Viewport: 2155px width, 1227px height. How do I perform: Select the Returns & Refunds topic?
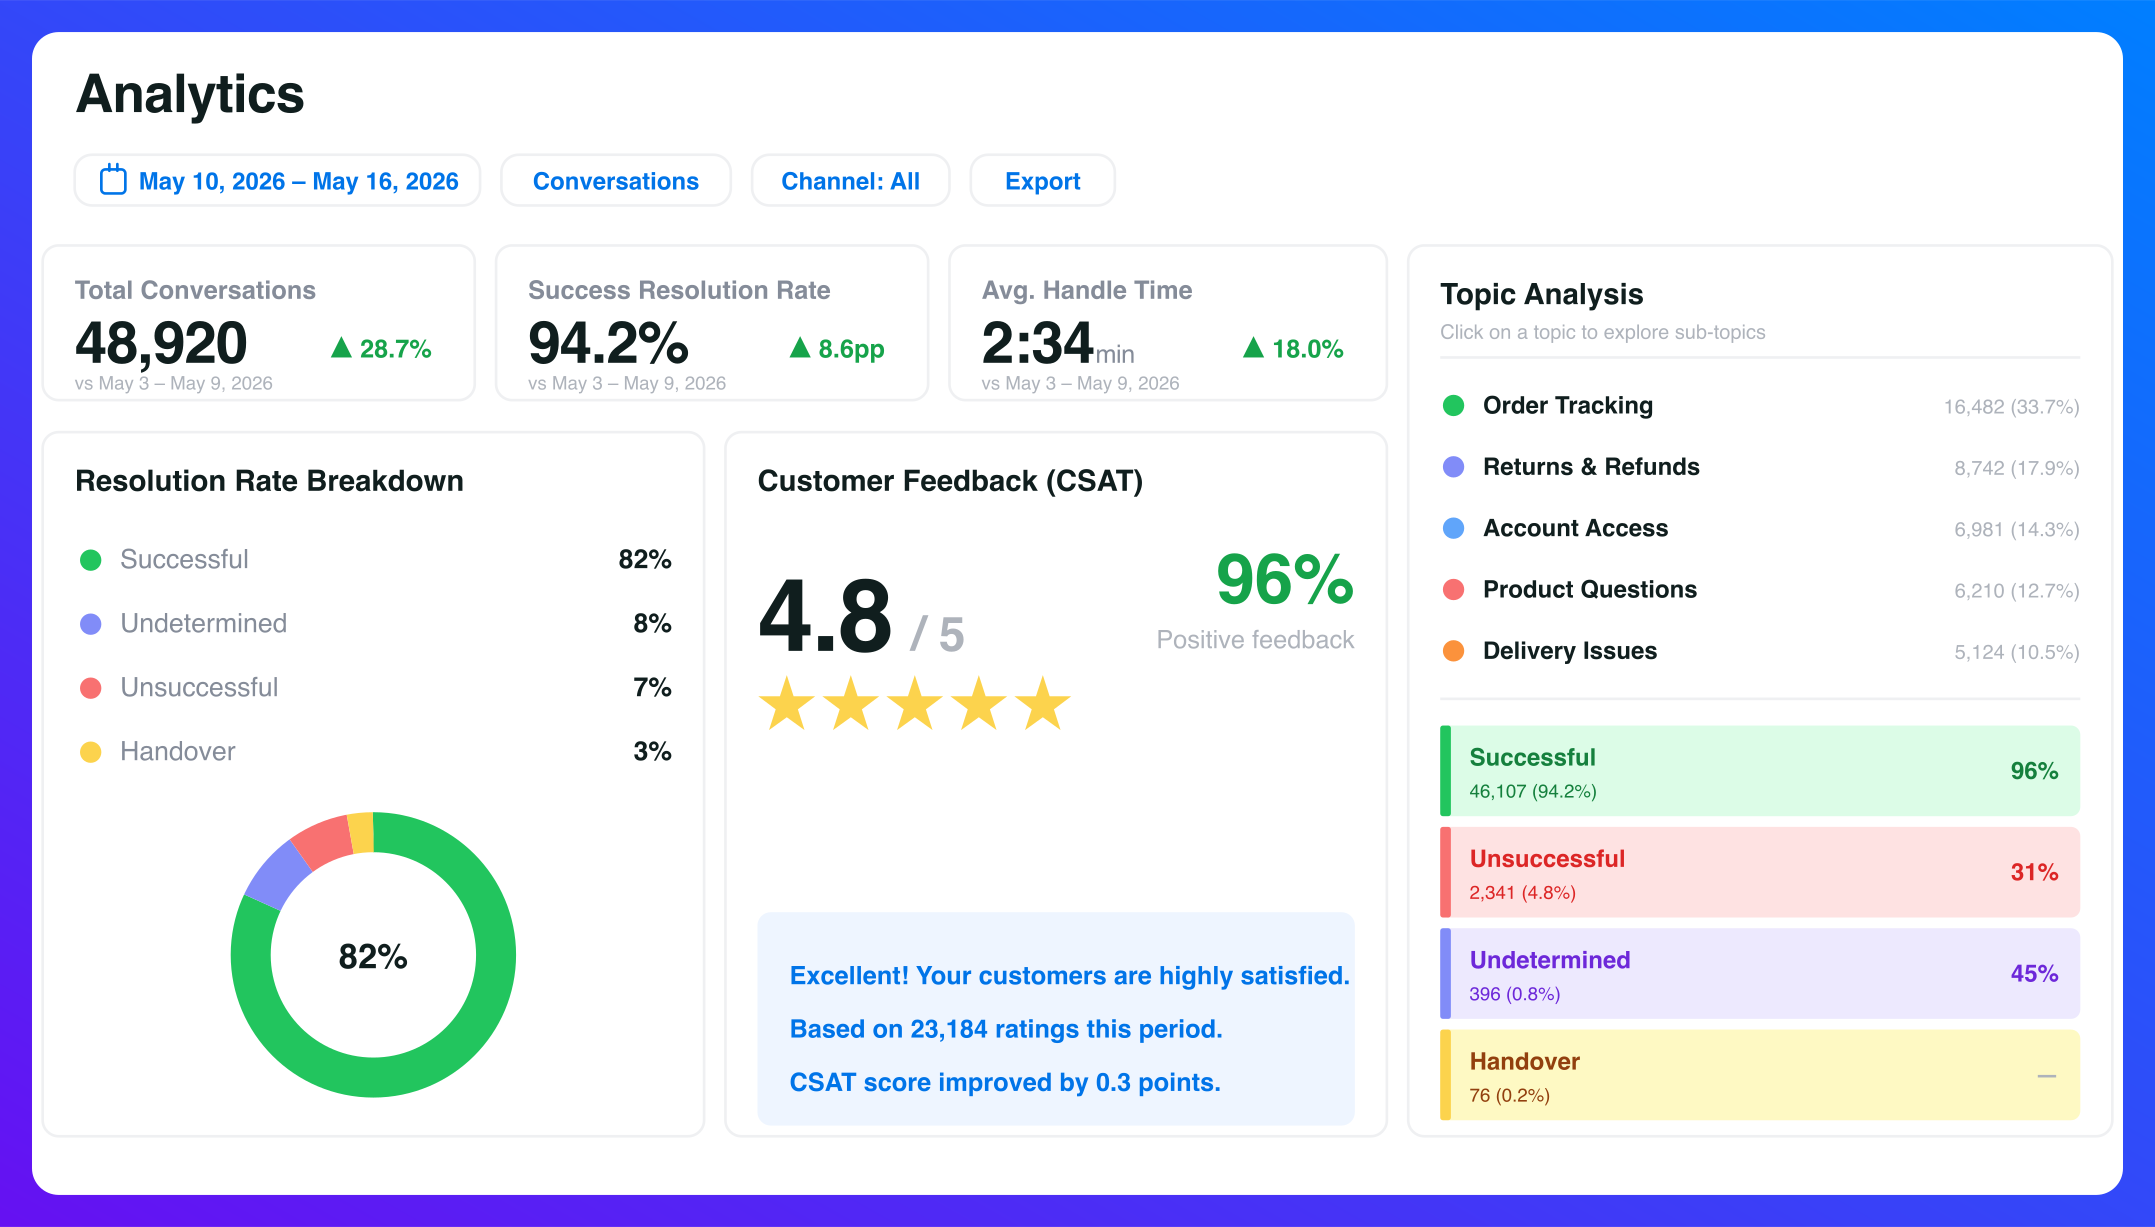point(1760,467)
